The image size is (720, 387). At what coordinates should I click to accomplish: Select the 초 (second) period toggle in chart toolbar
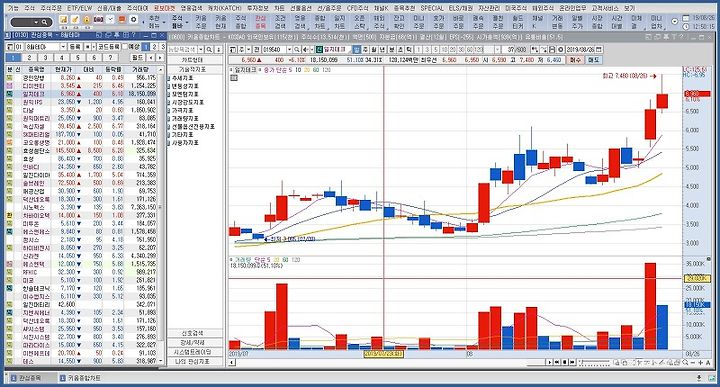click(x=401, y=49)
